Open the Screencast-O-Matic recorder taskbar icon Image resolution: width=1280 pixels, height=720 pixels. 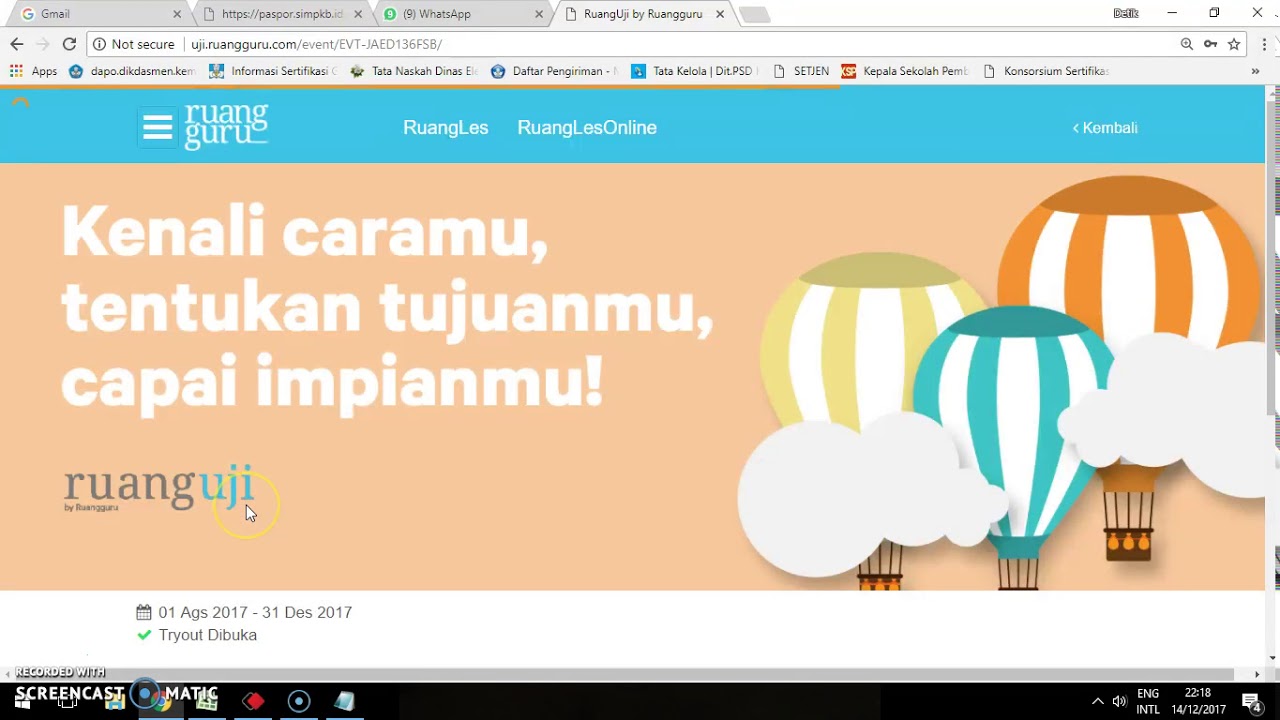coord(299,701)
